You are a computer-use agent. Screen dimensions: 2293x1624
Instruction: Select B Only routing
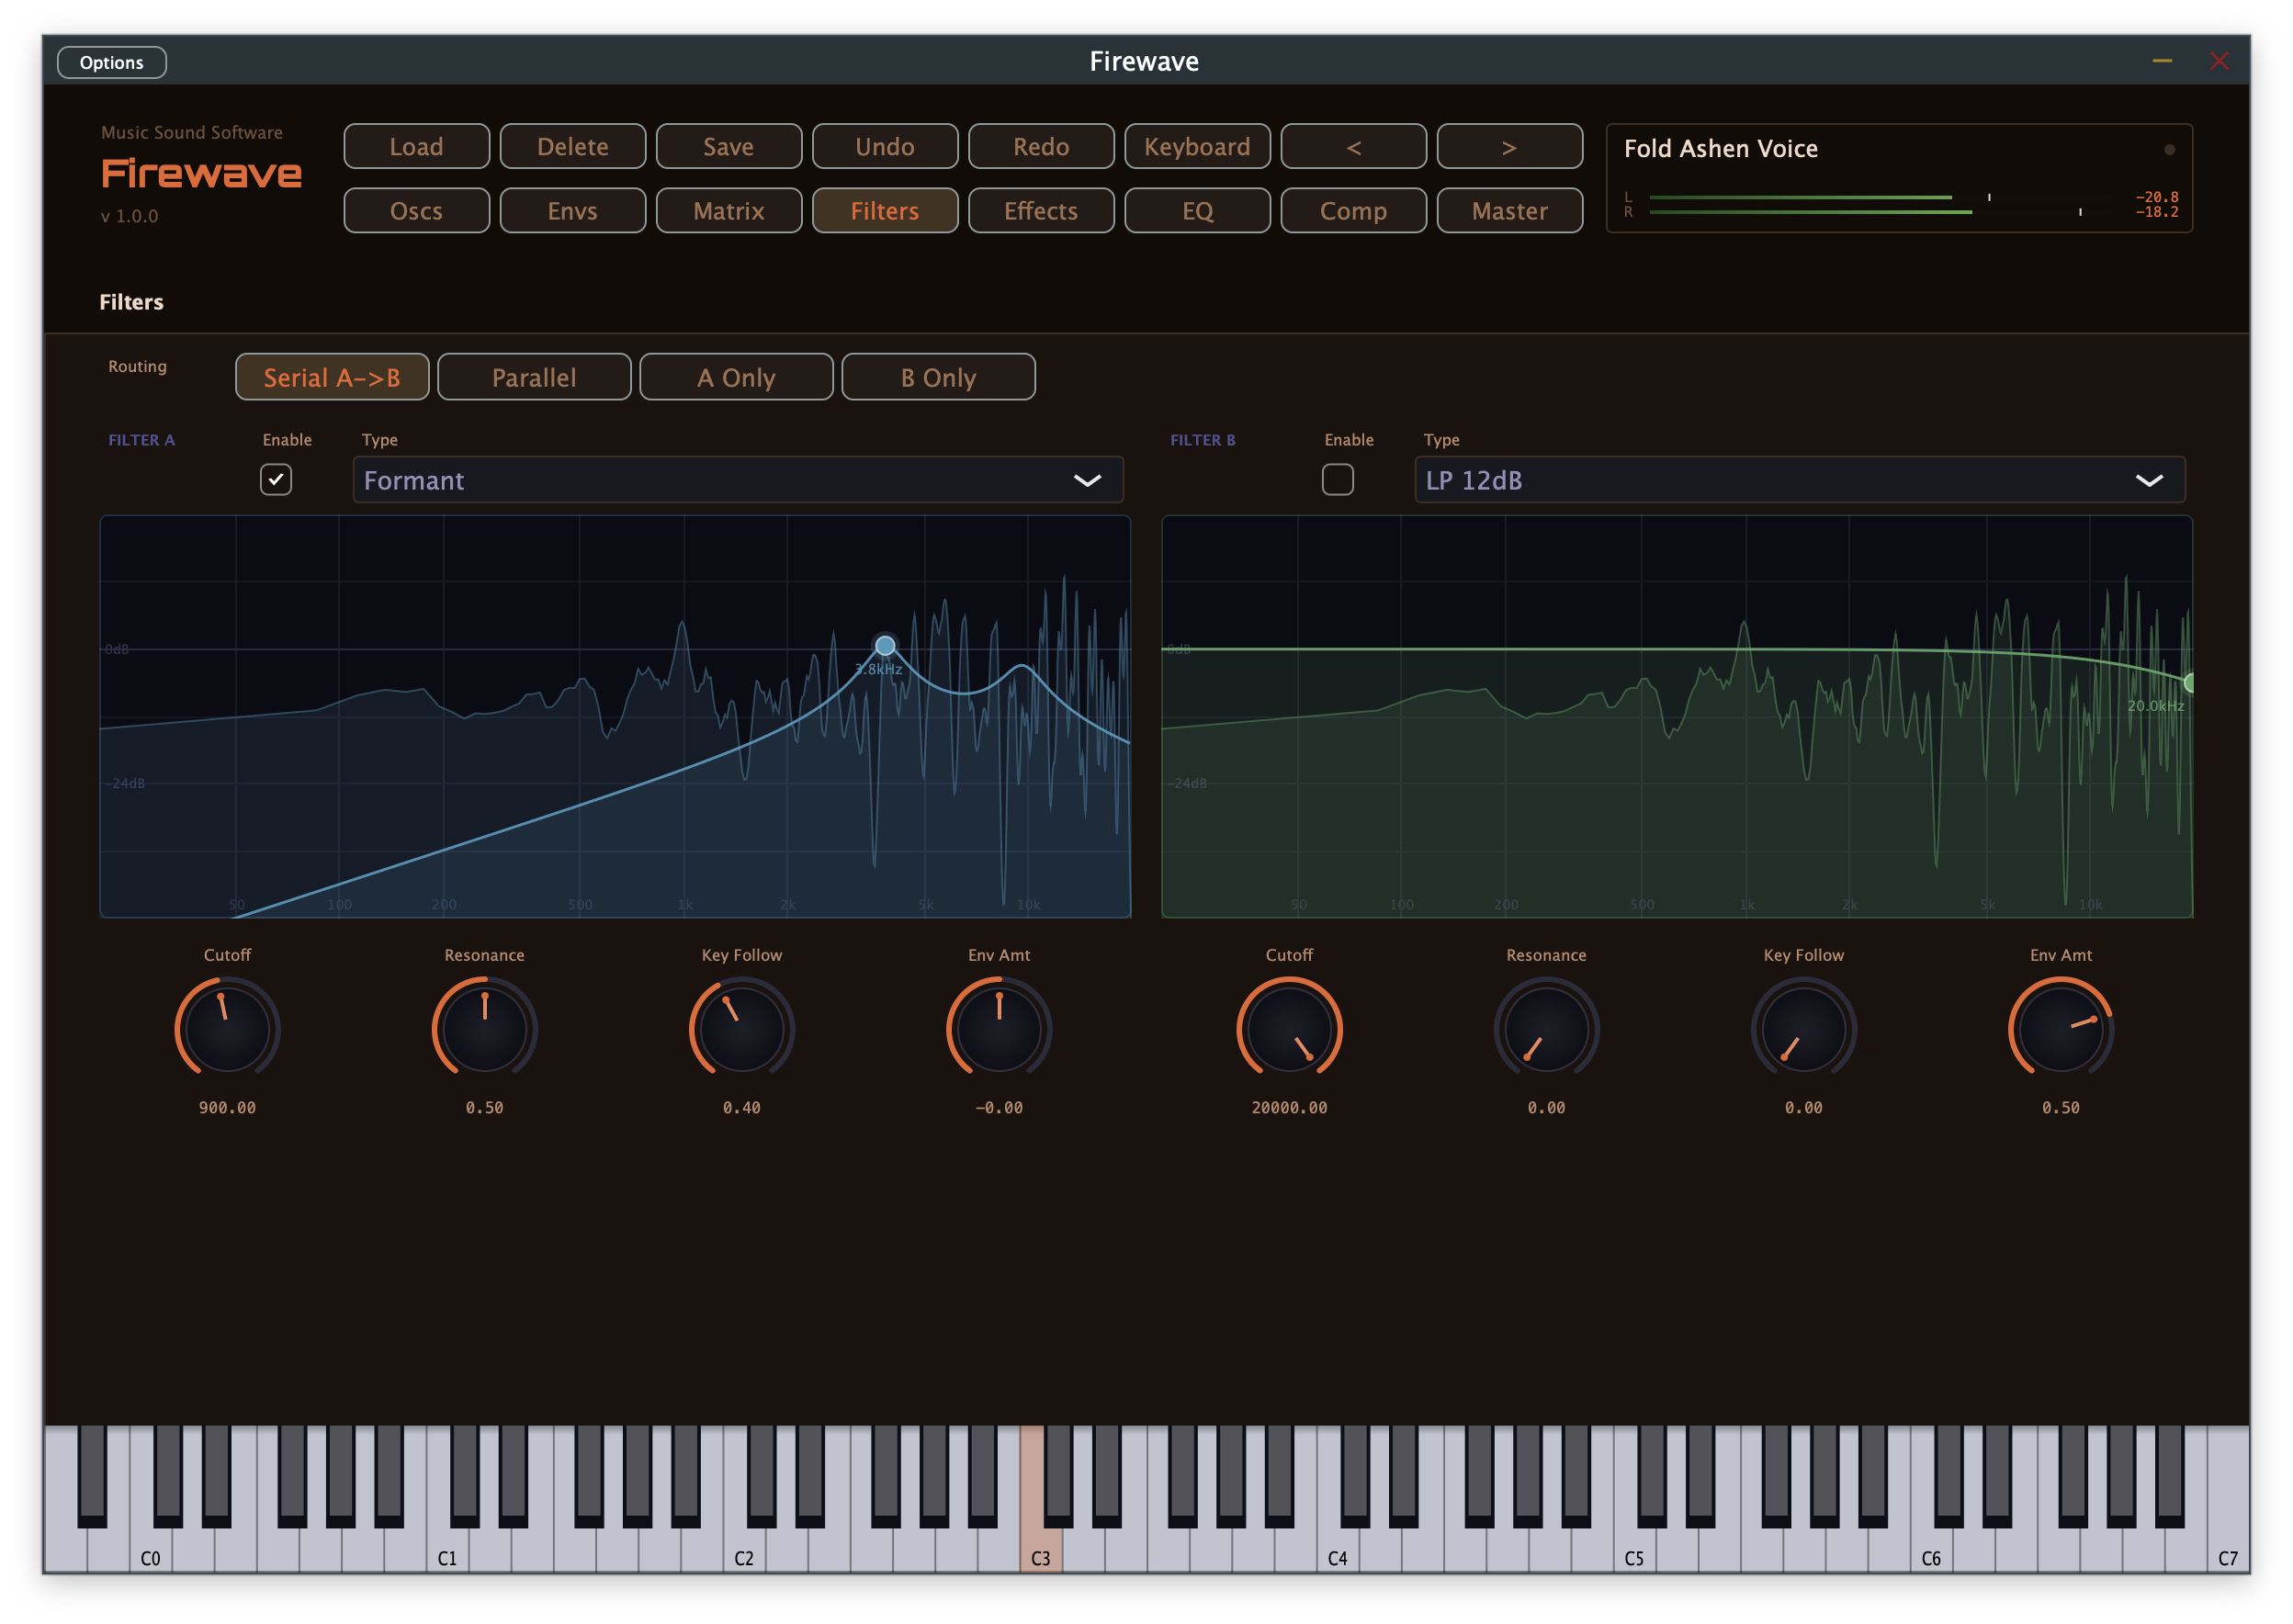[x=938, y=377]
